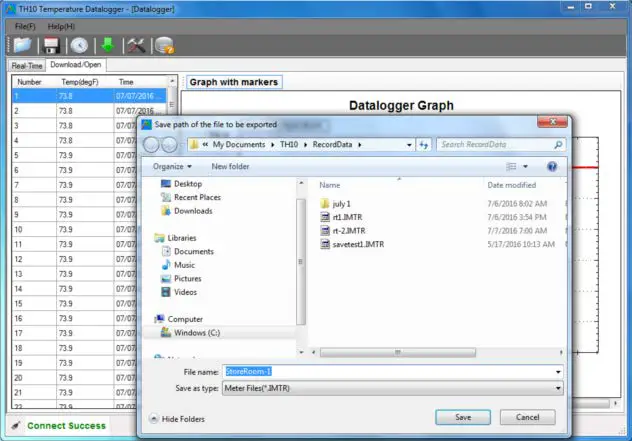Click the change view icon in dialog

coord(511,166)
